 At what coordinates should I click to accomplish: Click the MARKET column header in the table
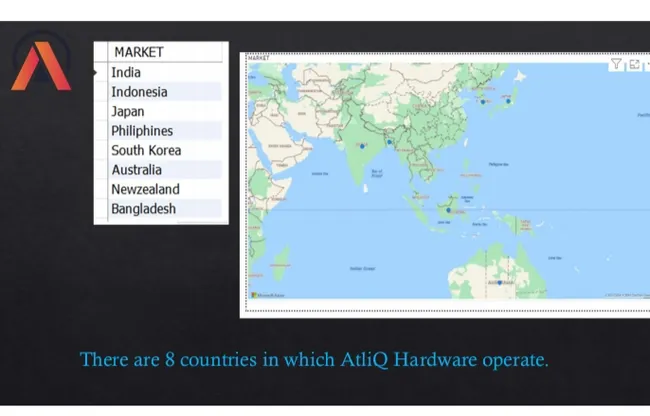coord(165,52)
